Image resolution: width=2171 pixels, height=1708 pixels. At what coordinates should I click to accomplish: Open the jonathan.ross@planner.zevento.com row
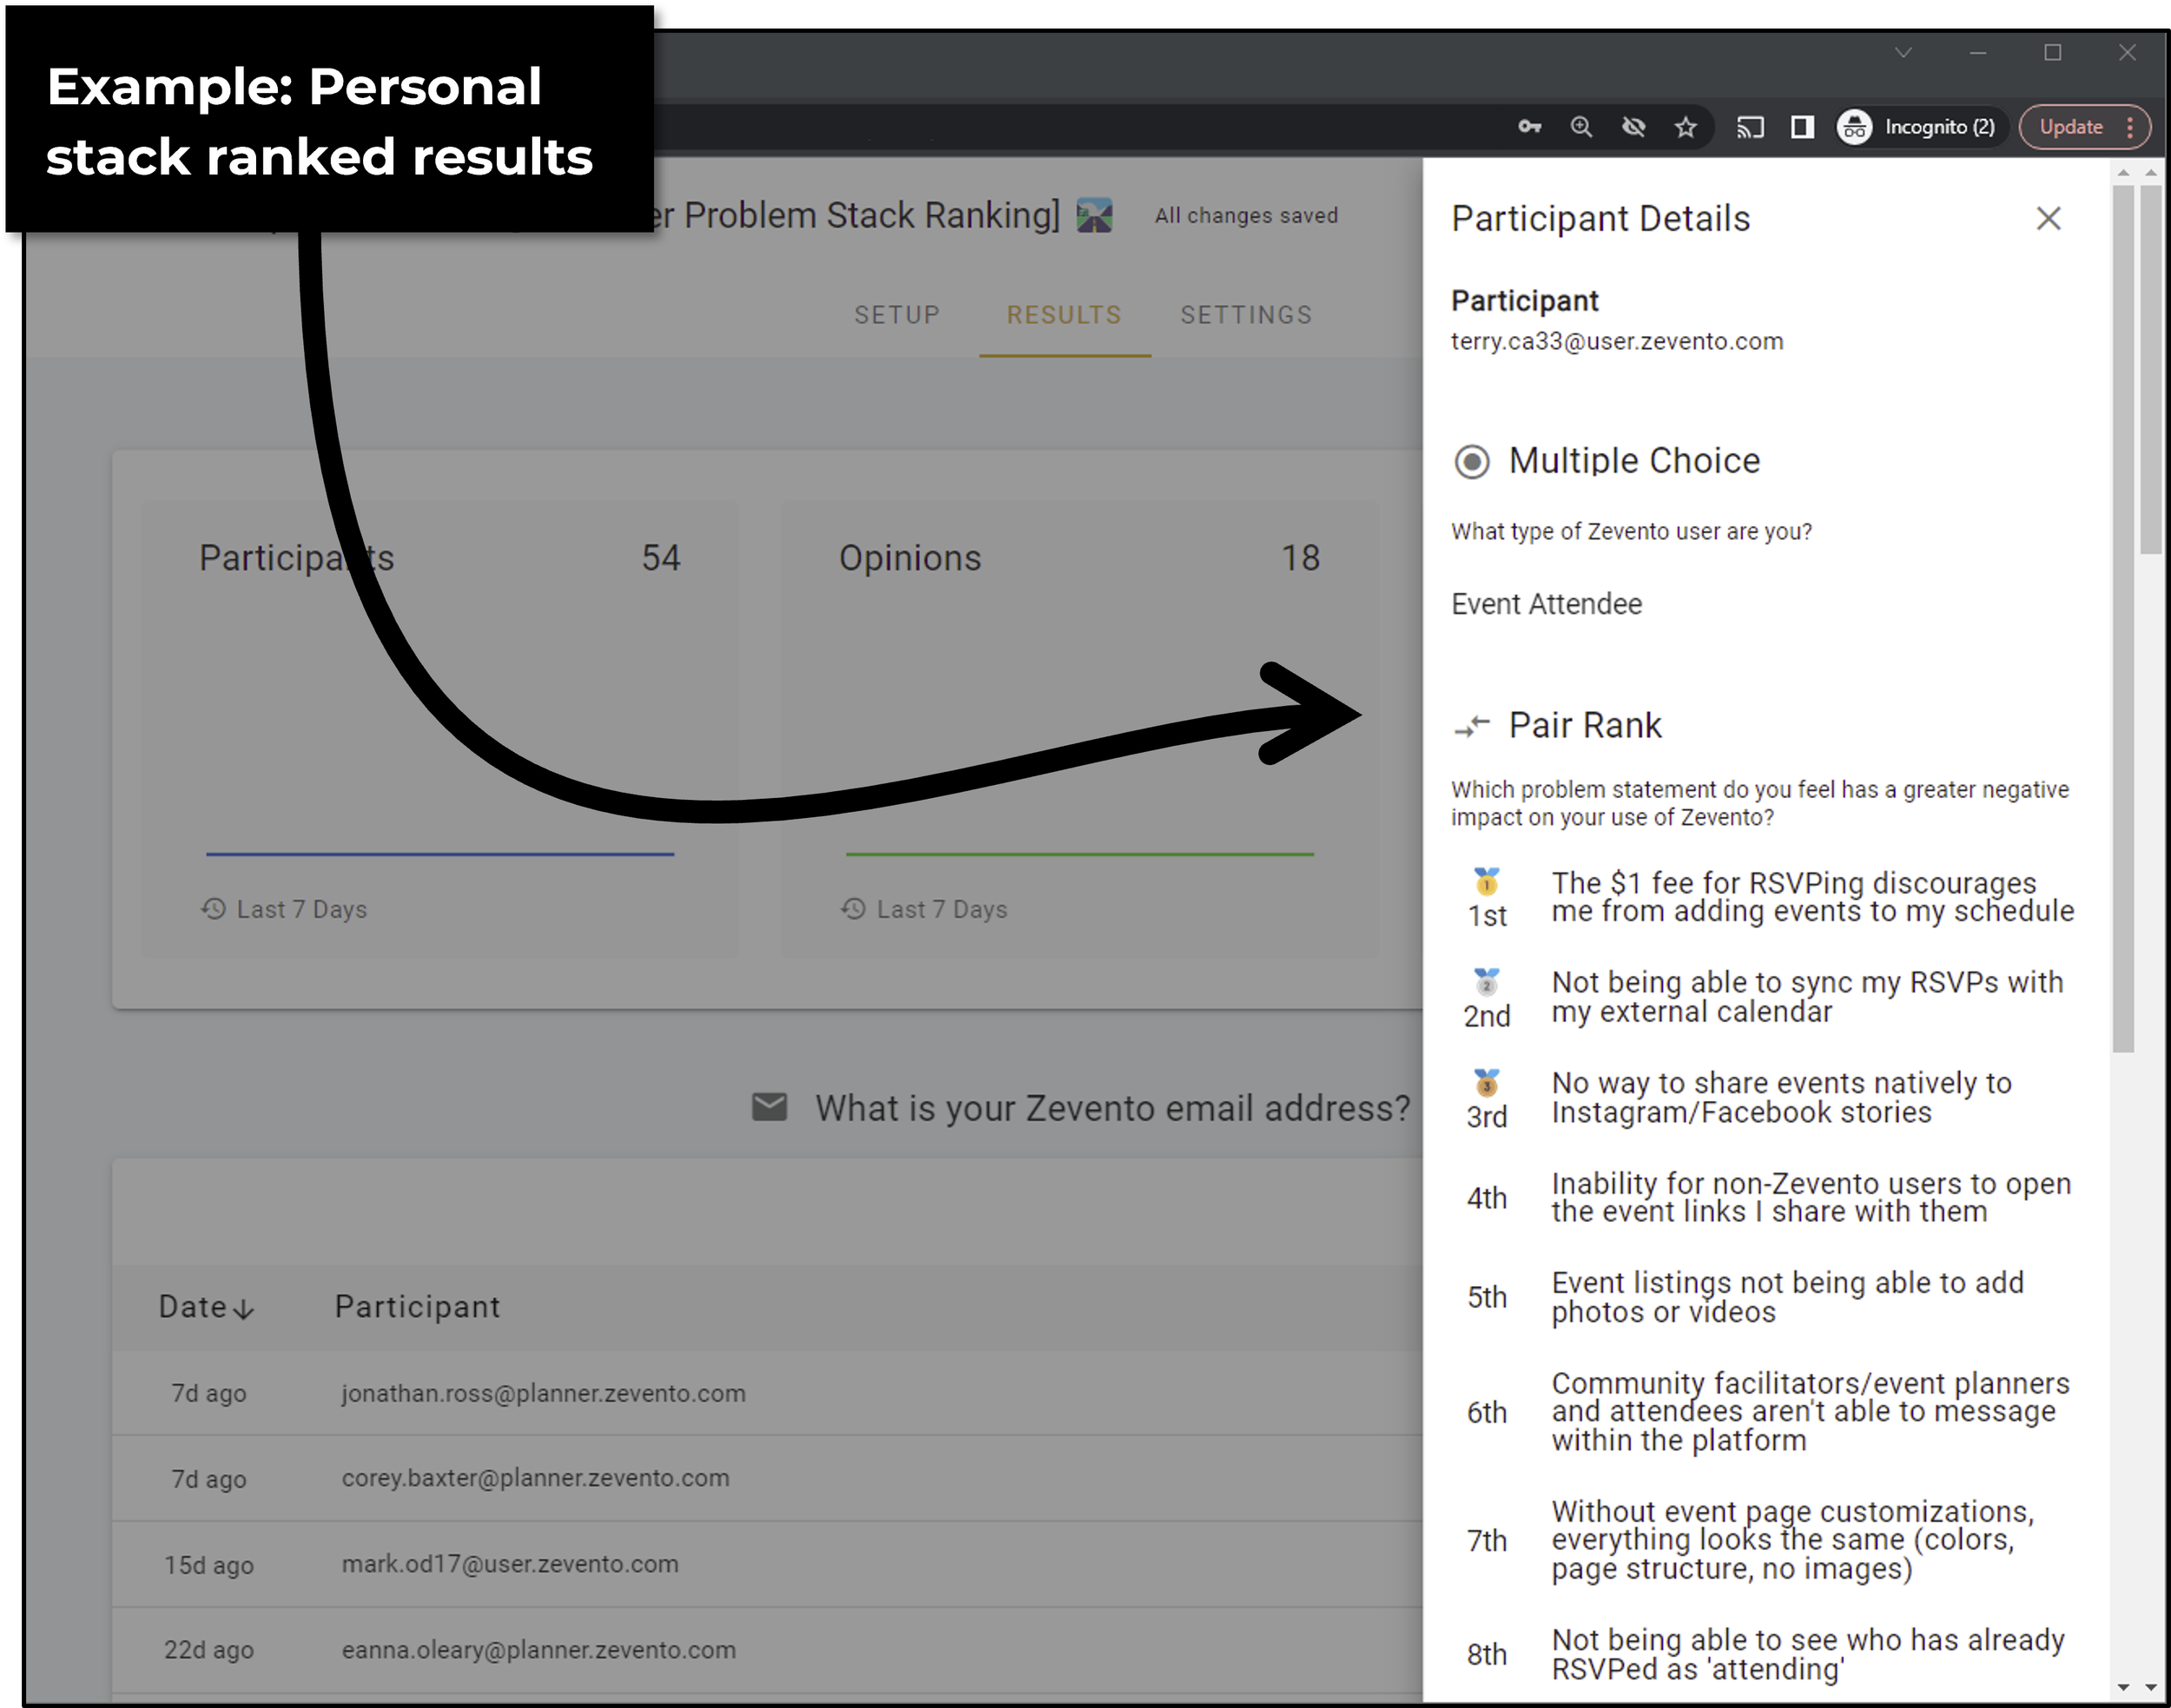[767, 1393]
